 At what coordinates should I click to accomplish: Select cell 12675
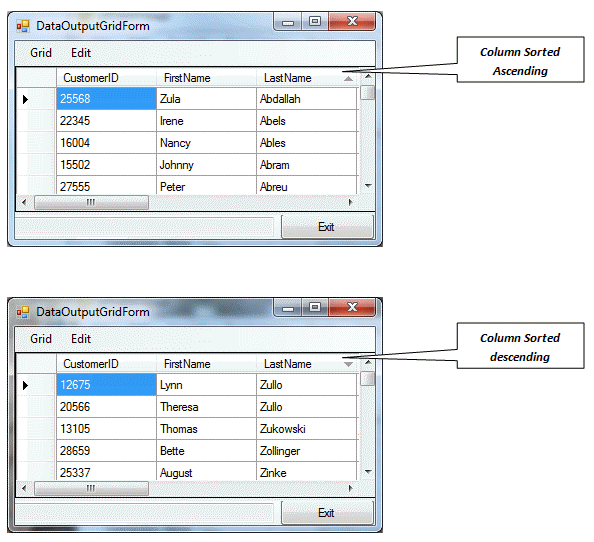click(x=106, y=385)
